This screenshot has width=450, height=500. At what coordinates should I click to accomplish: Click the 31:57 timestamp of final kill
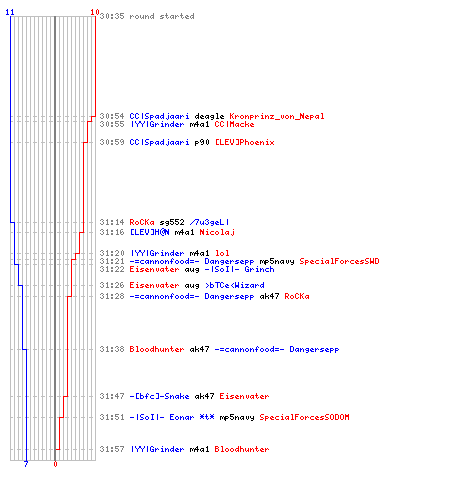click(x=112, y=449)
